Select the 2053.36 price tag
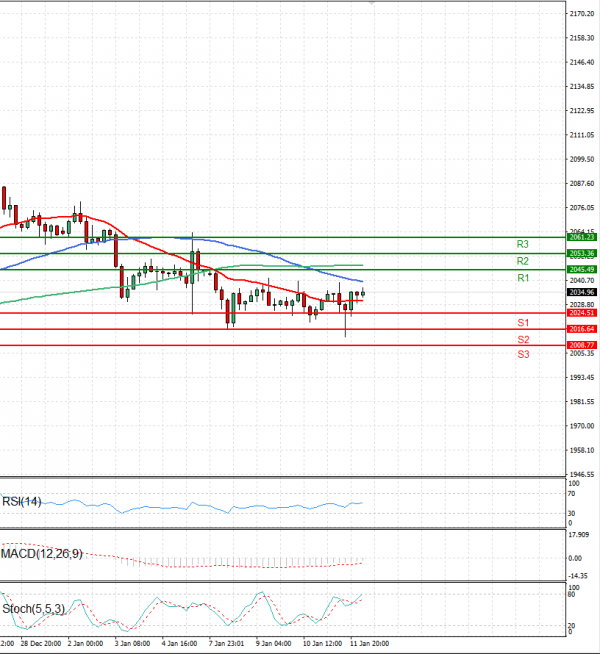 coord(582,253)
